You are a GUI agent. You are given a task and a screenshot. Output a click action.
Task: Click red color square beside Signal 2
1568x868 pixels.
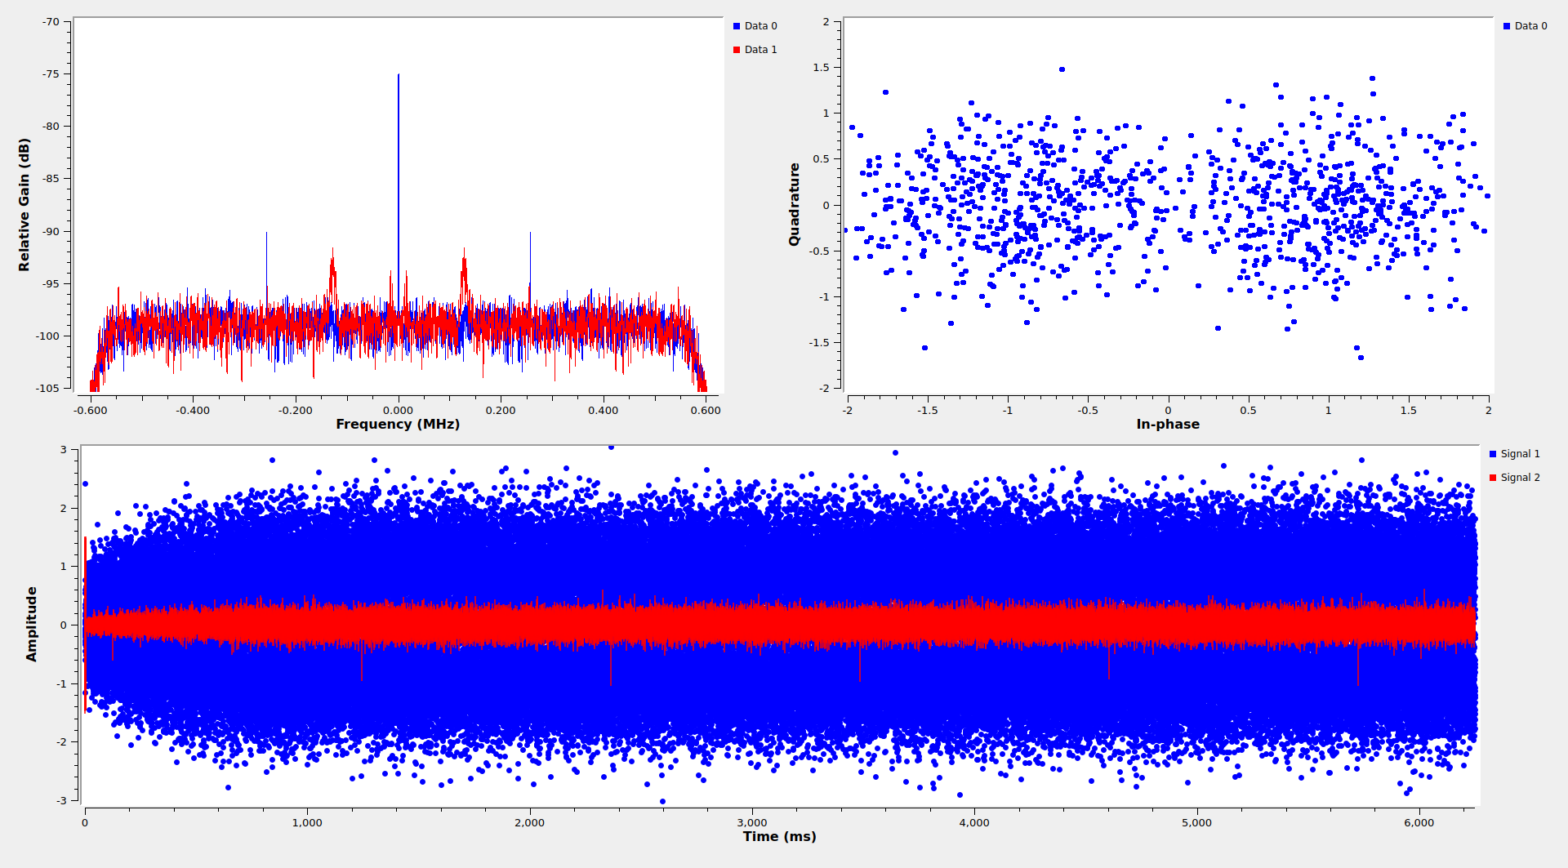click(1493, 478)
